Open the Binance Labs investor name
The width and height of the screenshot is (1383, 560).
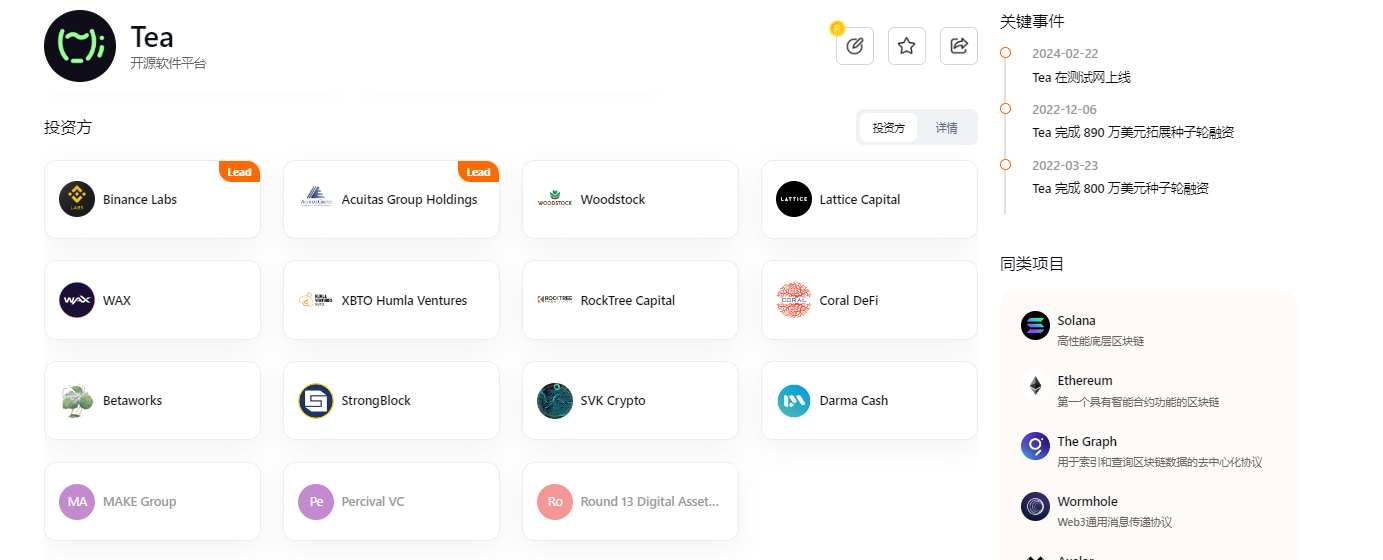click(x=140, y=199)
